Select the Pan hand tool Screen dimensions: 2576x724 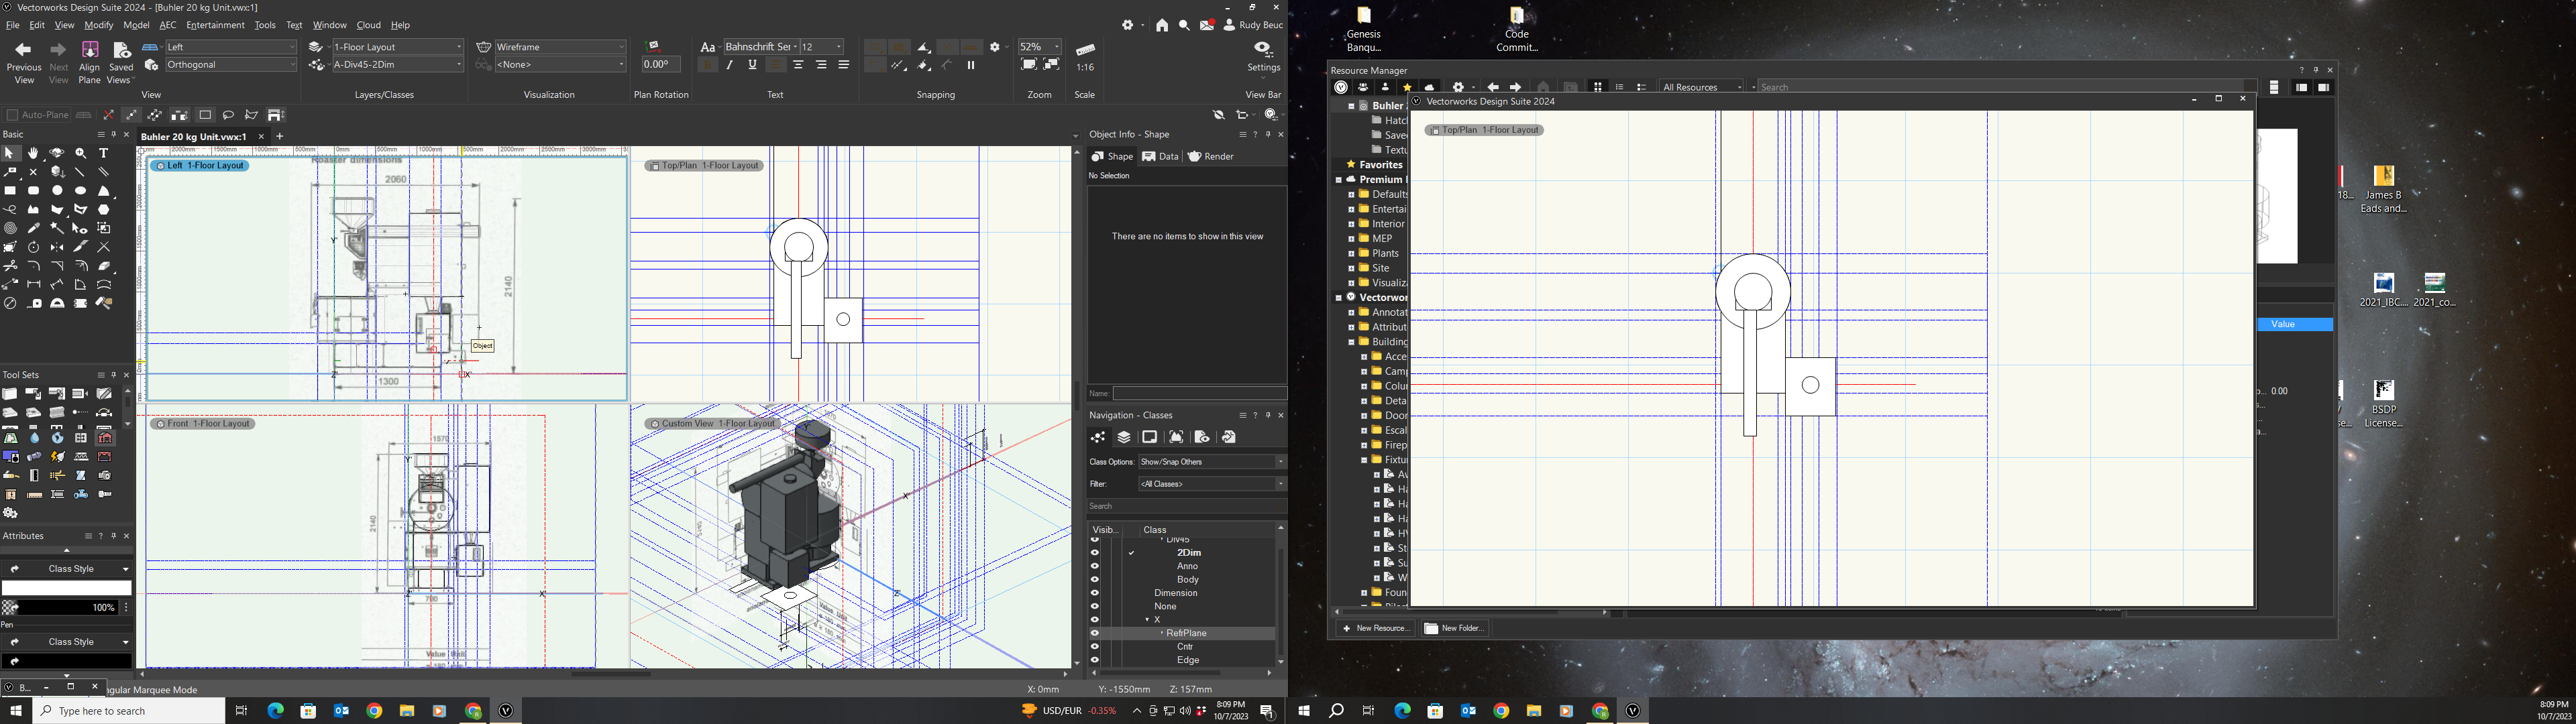coord(33,154)
